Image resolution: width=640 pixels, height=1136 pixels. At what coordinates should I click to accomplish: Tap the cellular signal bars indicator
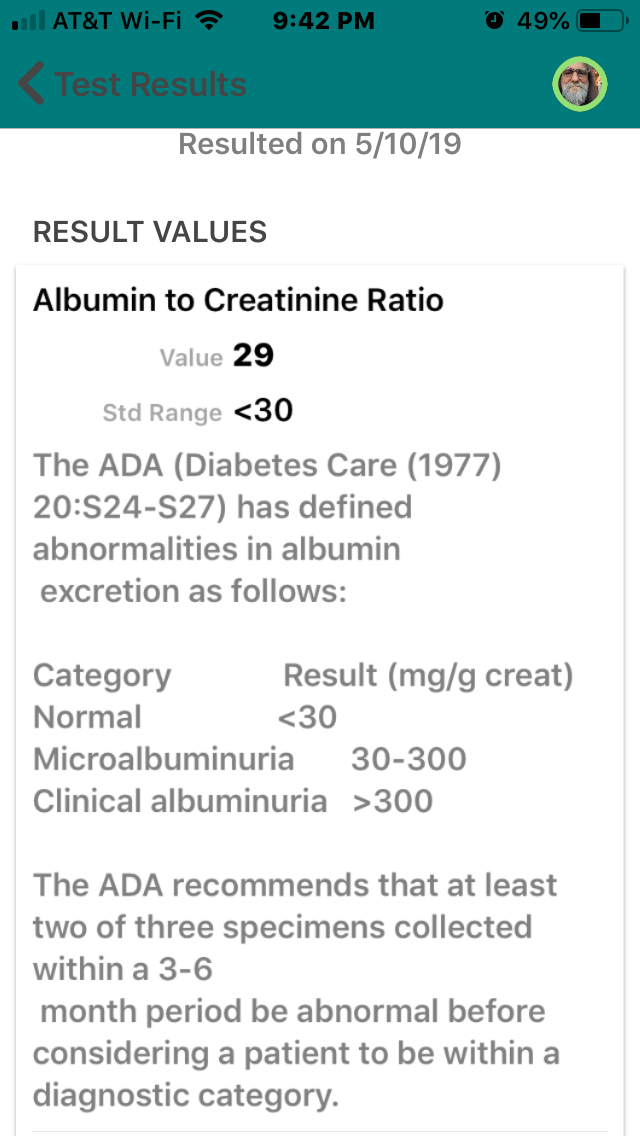[x=28, y=21]
